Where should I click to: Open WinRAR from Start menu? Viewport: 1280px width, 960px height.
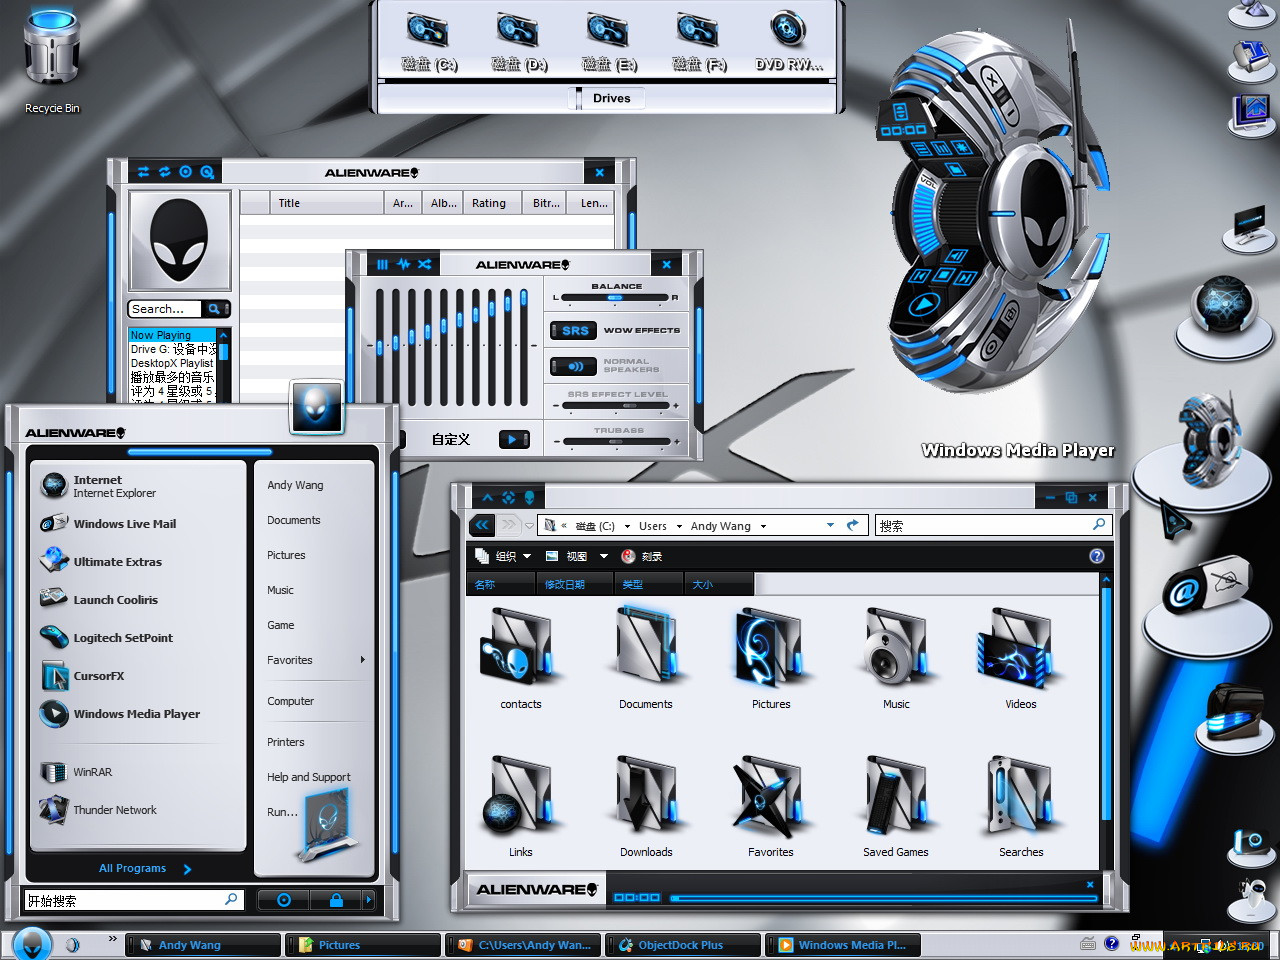pyautogui.click(x=138, y=772)
